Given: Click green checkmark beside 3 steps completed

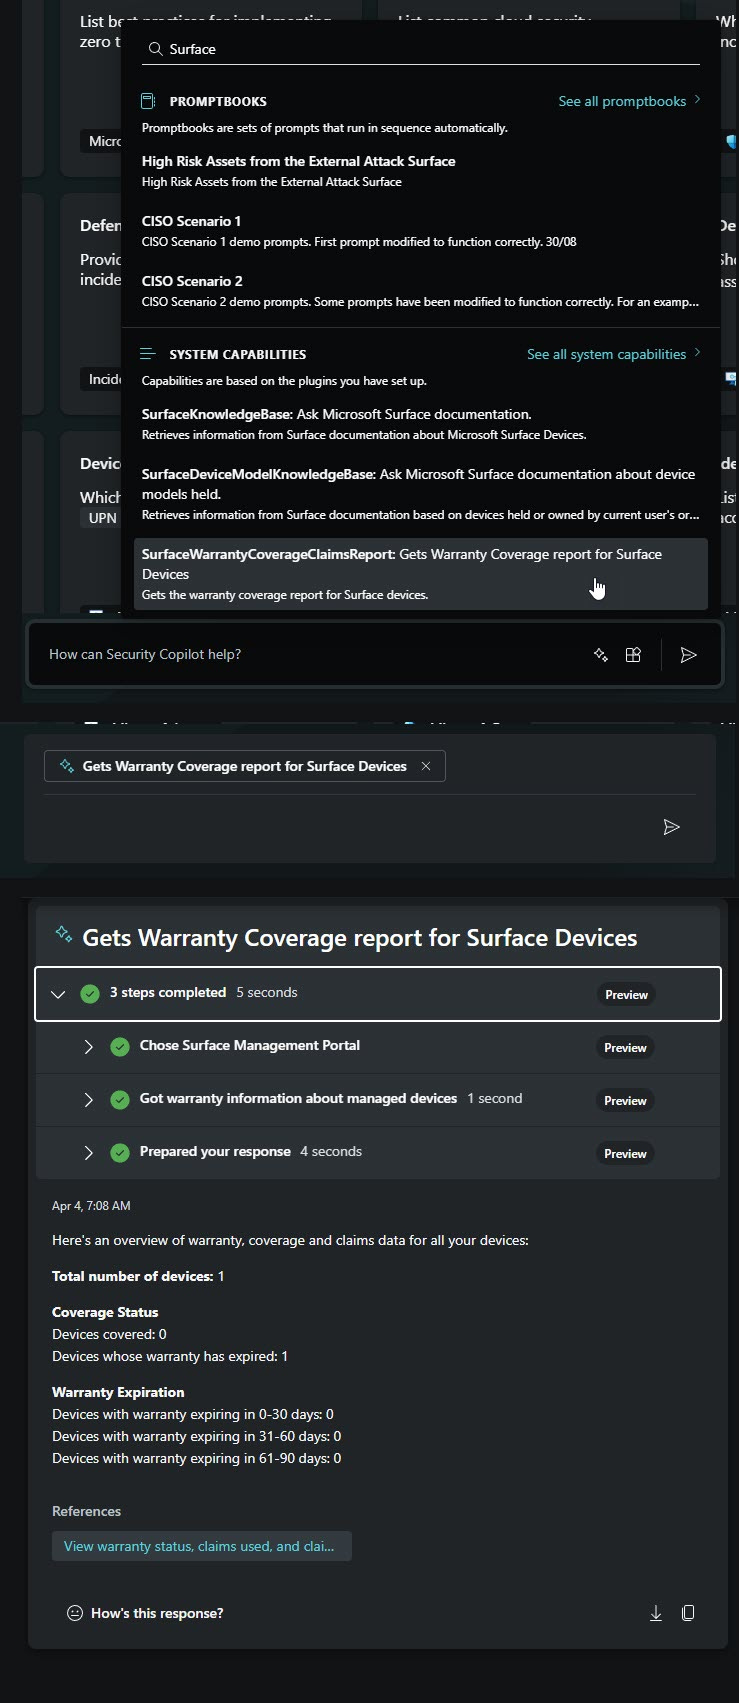Looking at the screenshot, I should click(90, 994).
